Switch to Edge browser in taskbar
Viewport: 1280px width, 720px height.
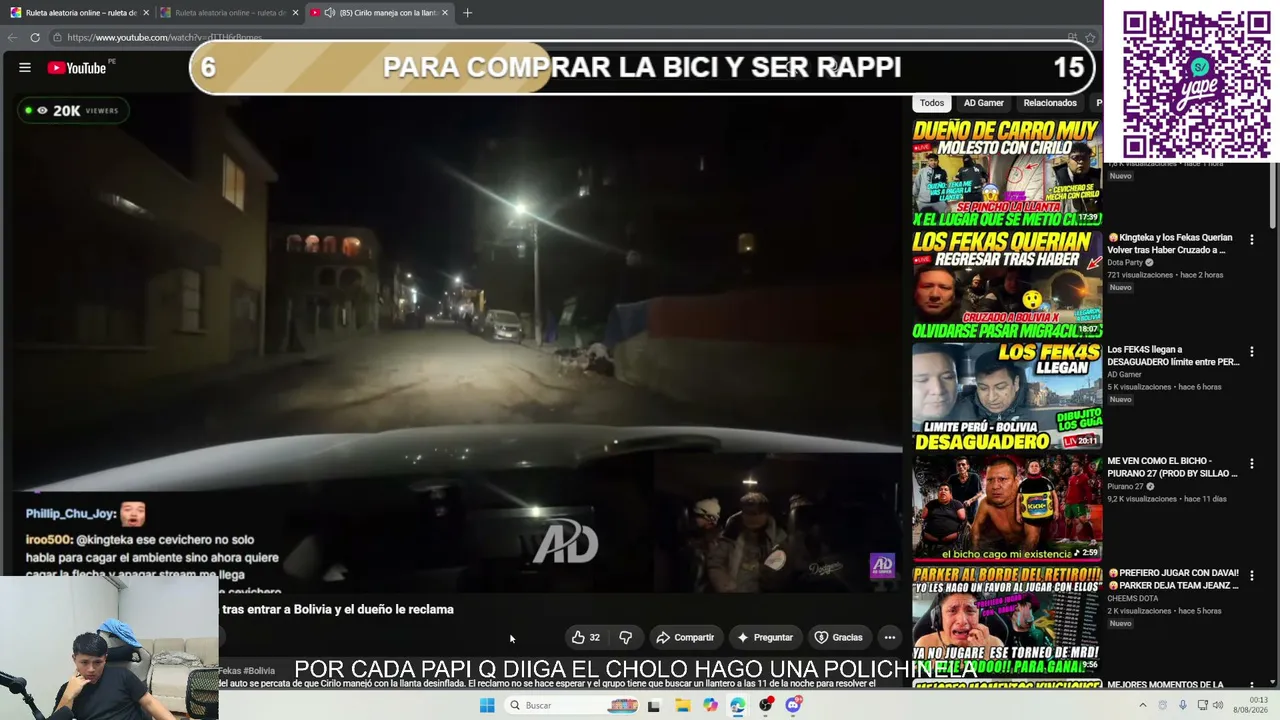(737, 705)
